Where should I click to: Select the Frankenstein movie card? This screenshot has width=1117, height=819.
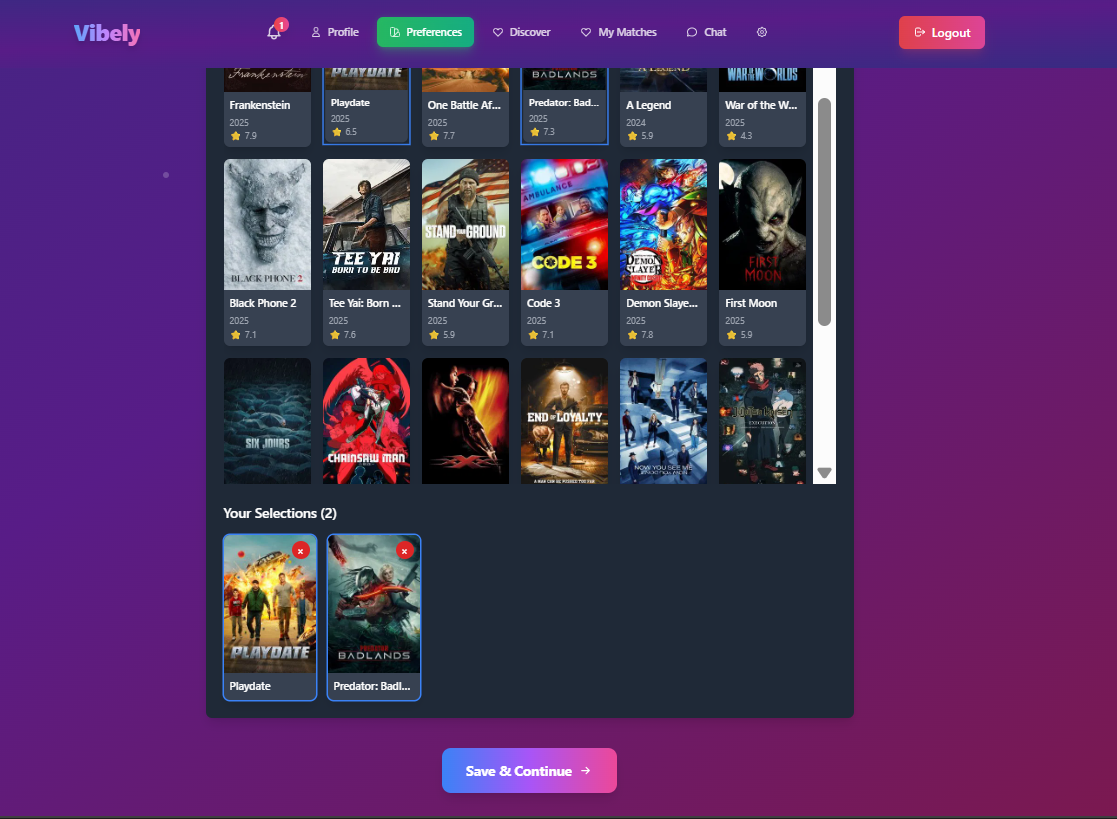coord(267,107)
